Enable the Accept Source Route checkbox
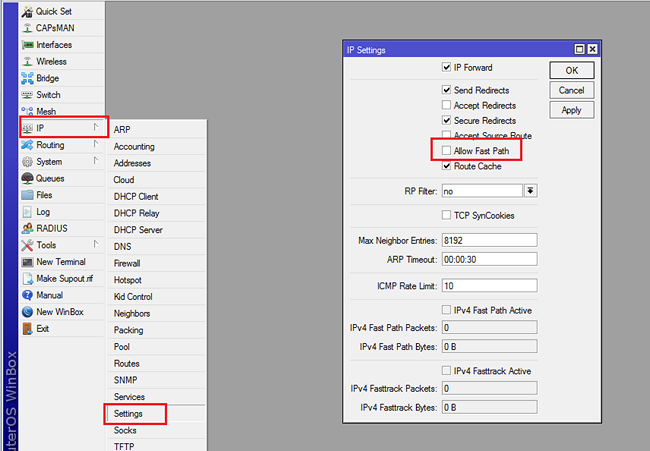Image resolution: width=650 pixels, height=451 pixels. click(446, 134)
